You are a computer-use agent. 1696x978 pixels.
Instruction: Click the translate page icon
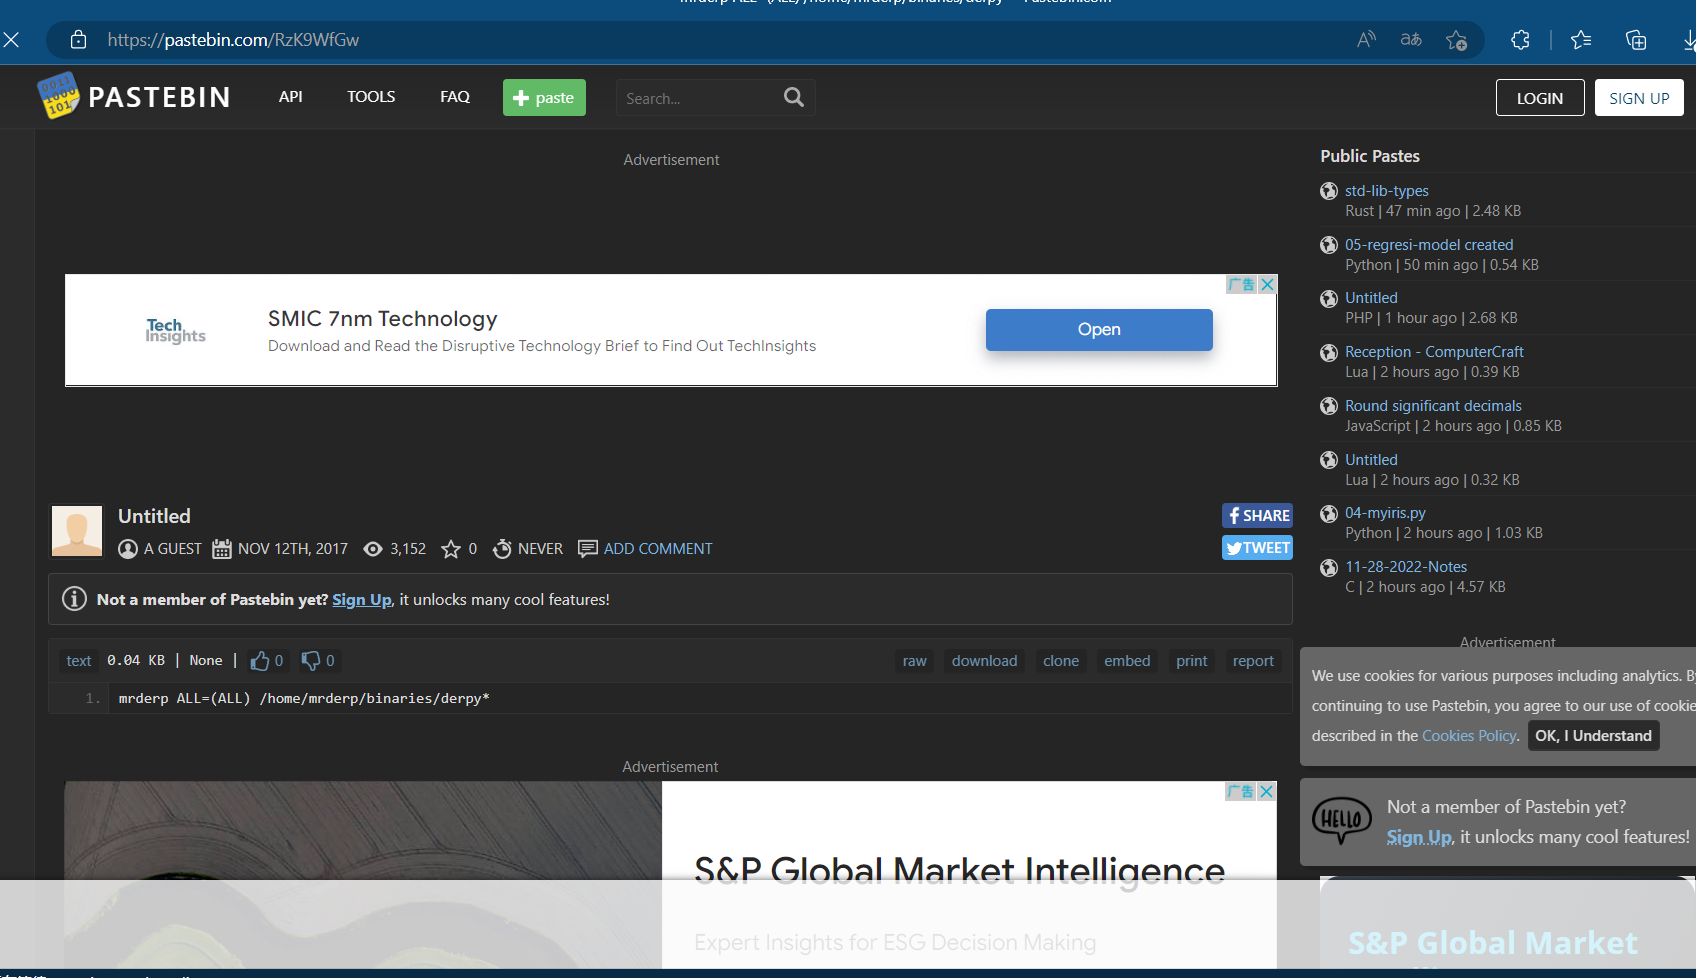click(x=1411, y=40)
